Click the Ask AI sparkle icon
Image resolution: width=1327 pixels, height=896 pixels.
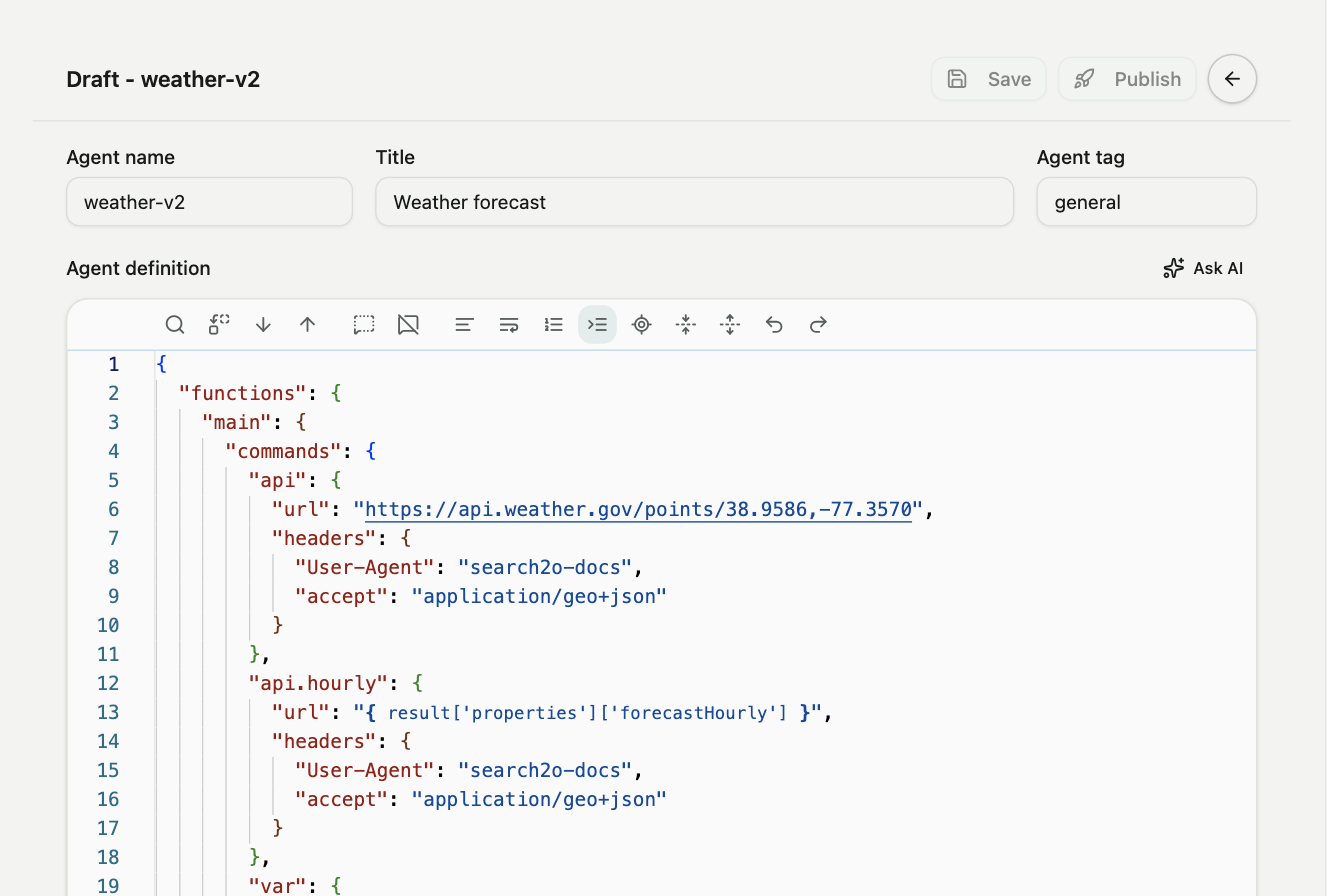click(1174, 268)
